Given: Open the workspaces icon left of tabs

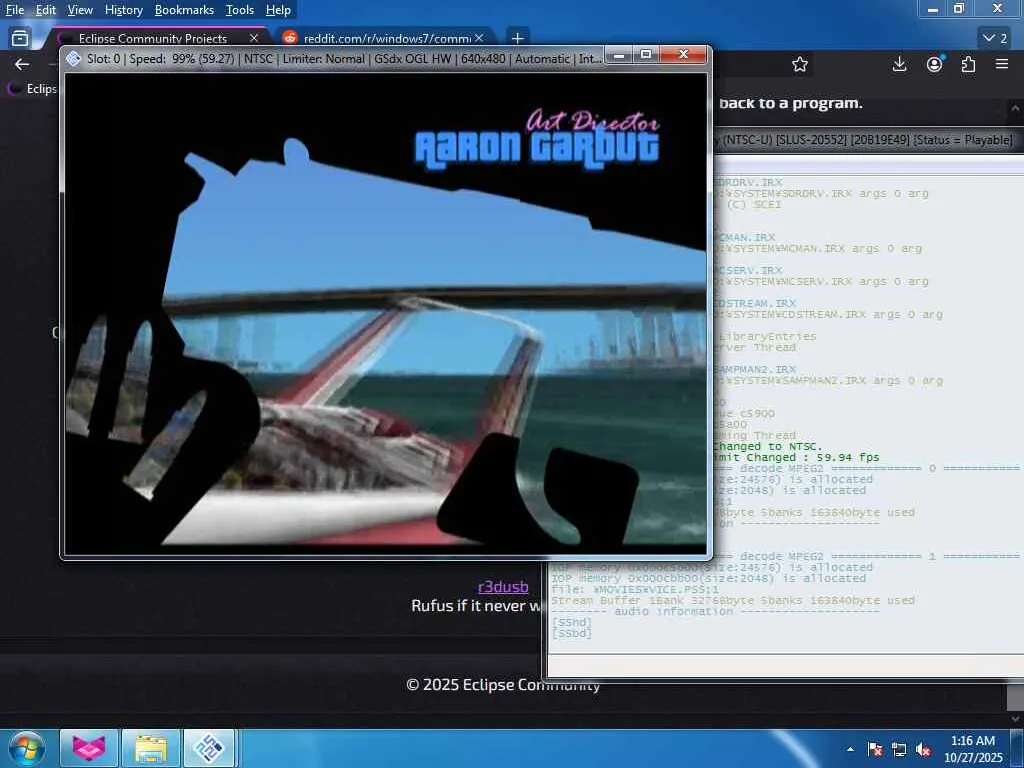Looking at the screenshot, I should pyautogui.click(x=20, y=39).
